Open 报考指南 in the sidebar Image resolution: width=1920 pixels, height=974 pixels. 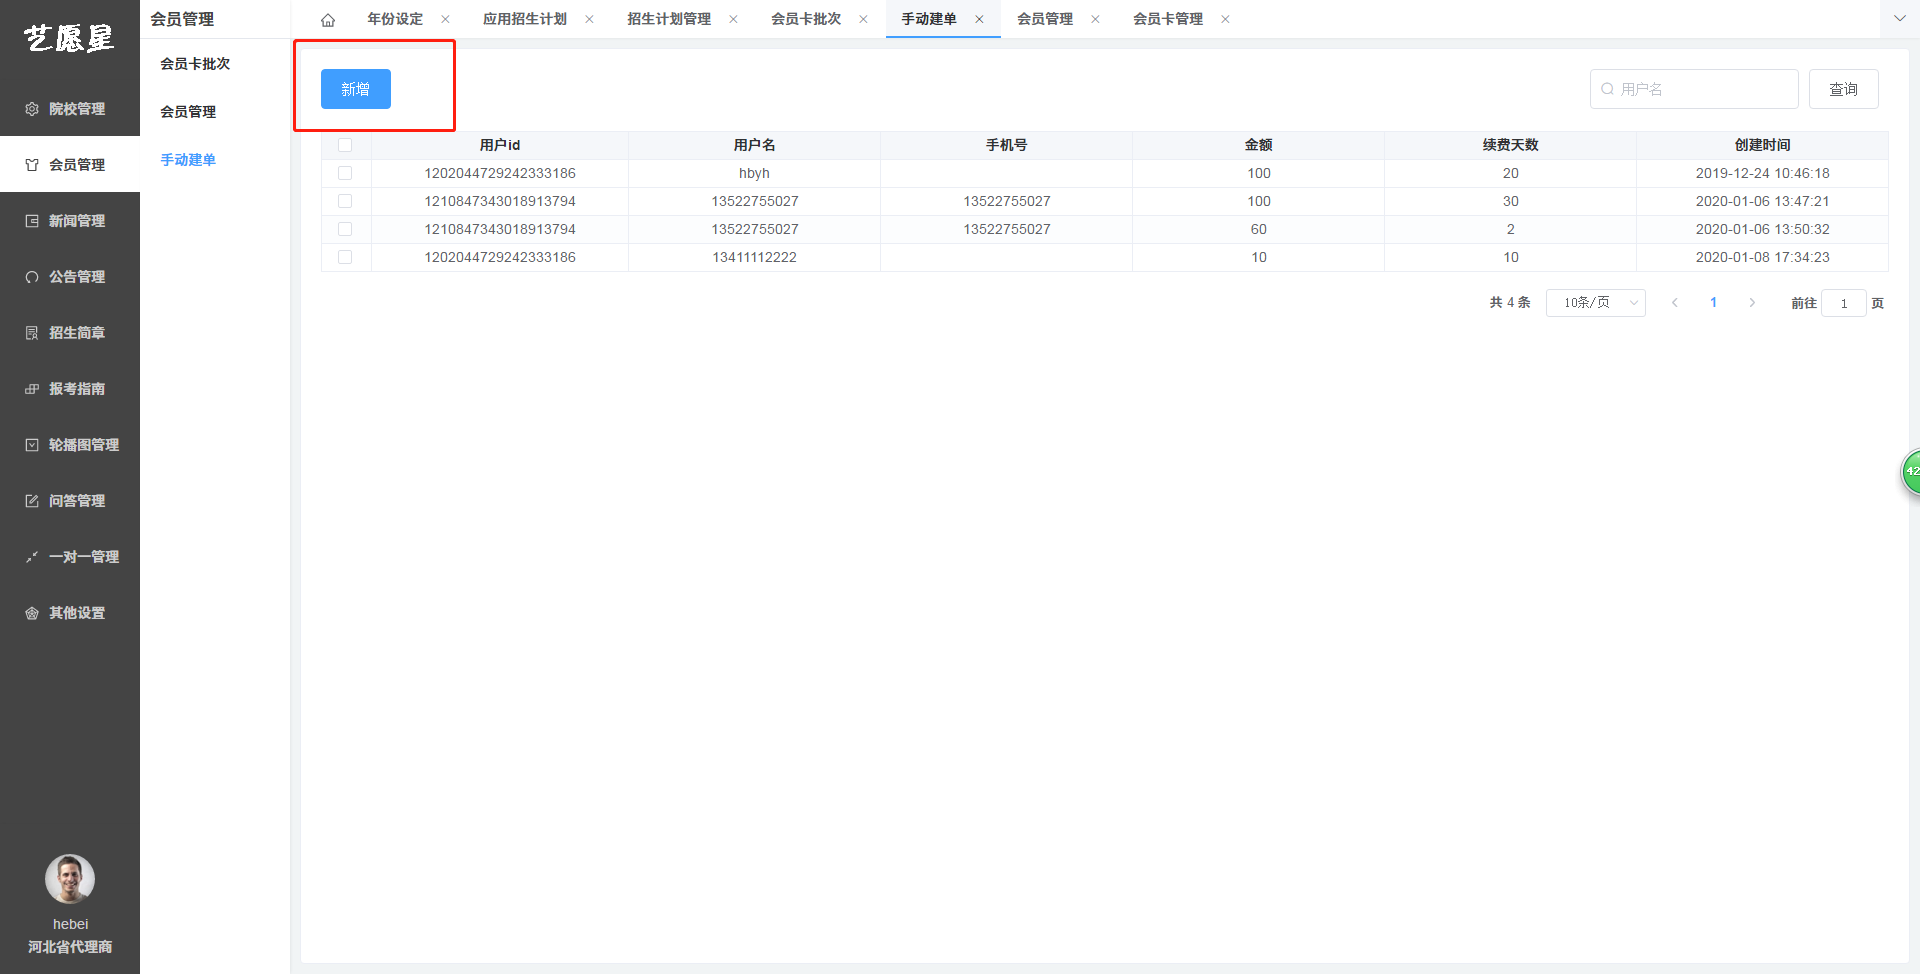[x=70, y=388]
